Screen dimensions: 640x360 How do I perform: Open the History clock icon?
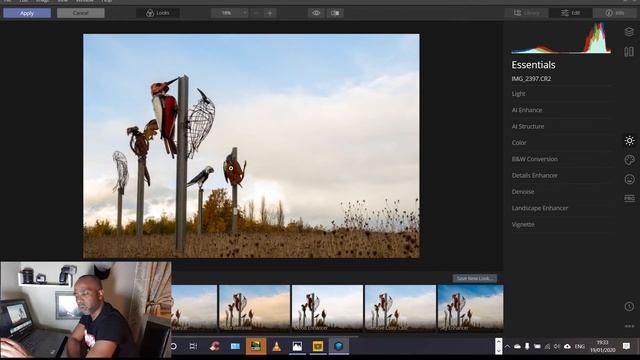click(629, 307)
